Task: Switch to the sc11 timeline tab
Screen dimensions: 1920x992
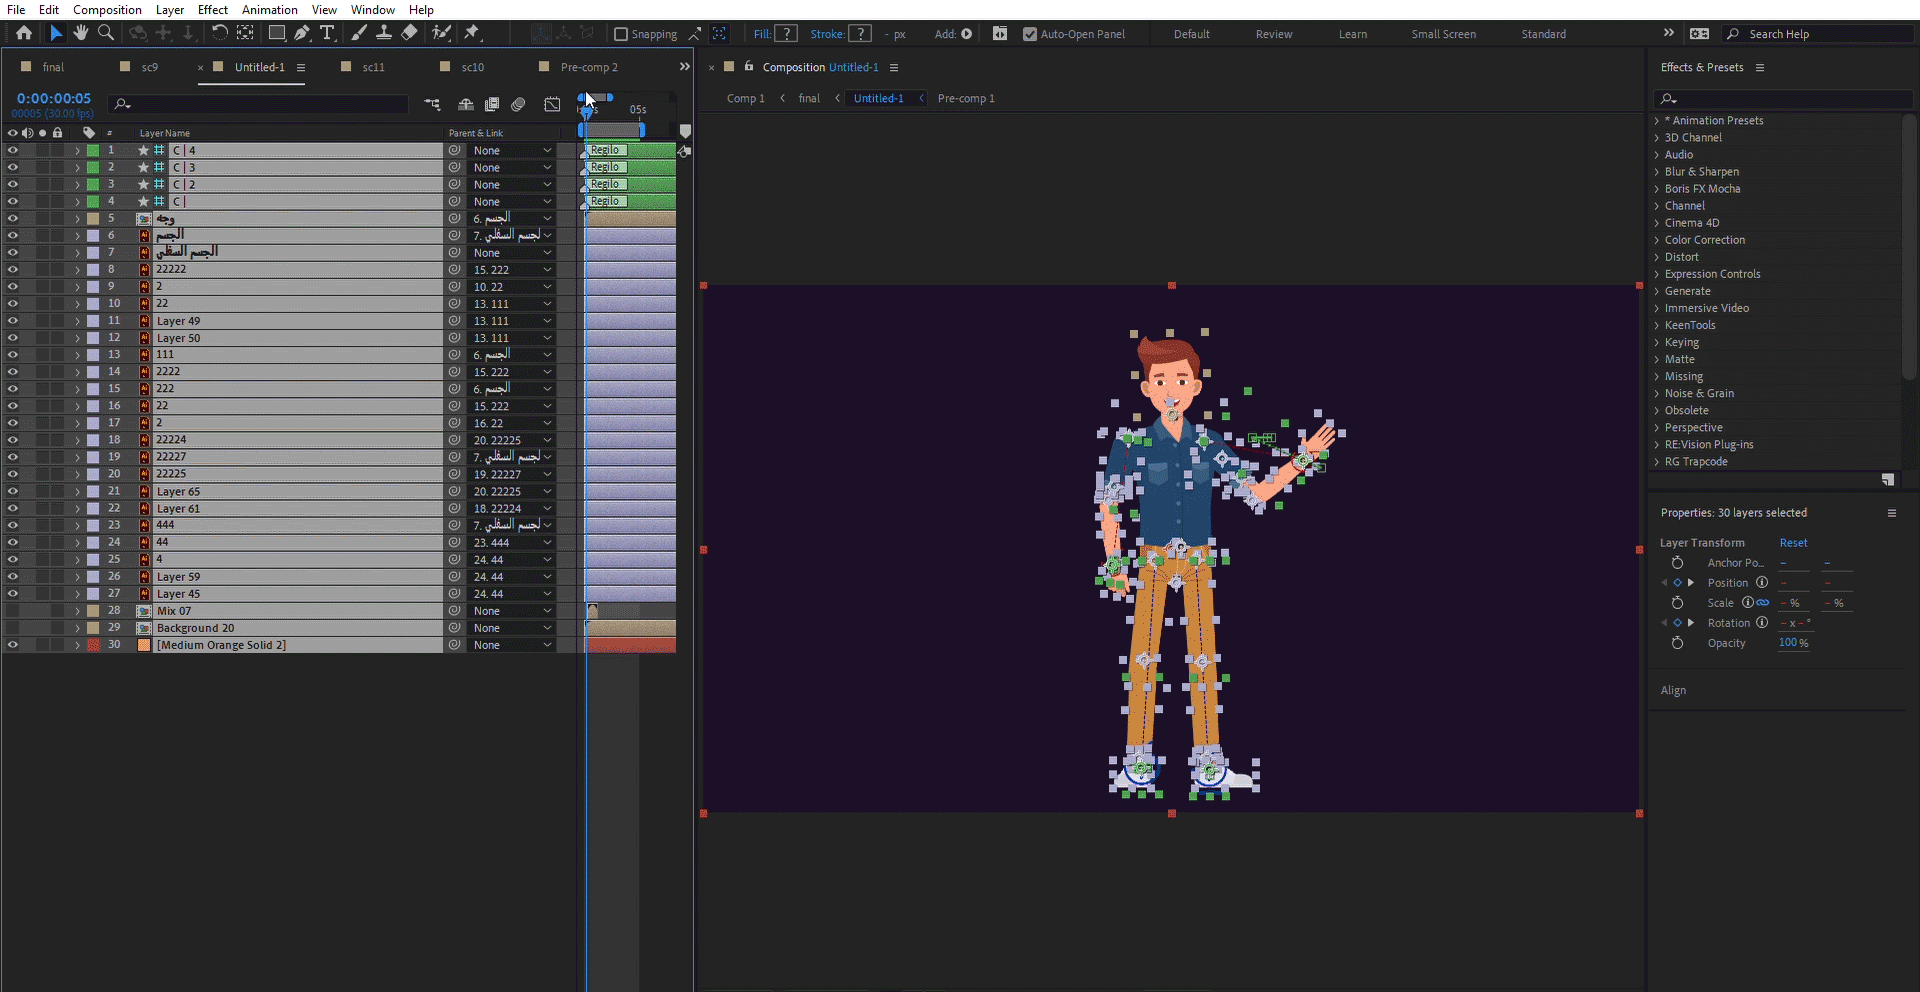Action: tap(373, 67)
